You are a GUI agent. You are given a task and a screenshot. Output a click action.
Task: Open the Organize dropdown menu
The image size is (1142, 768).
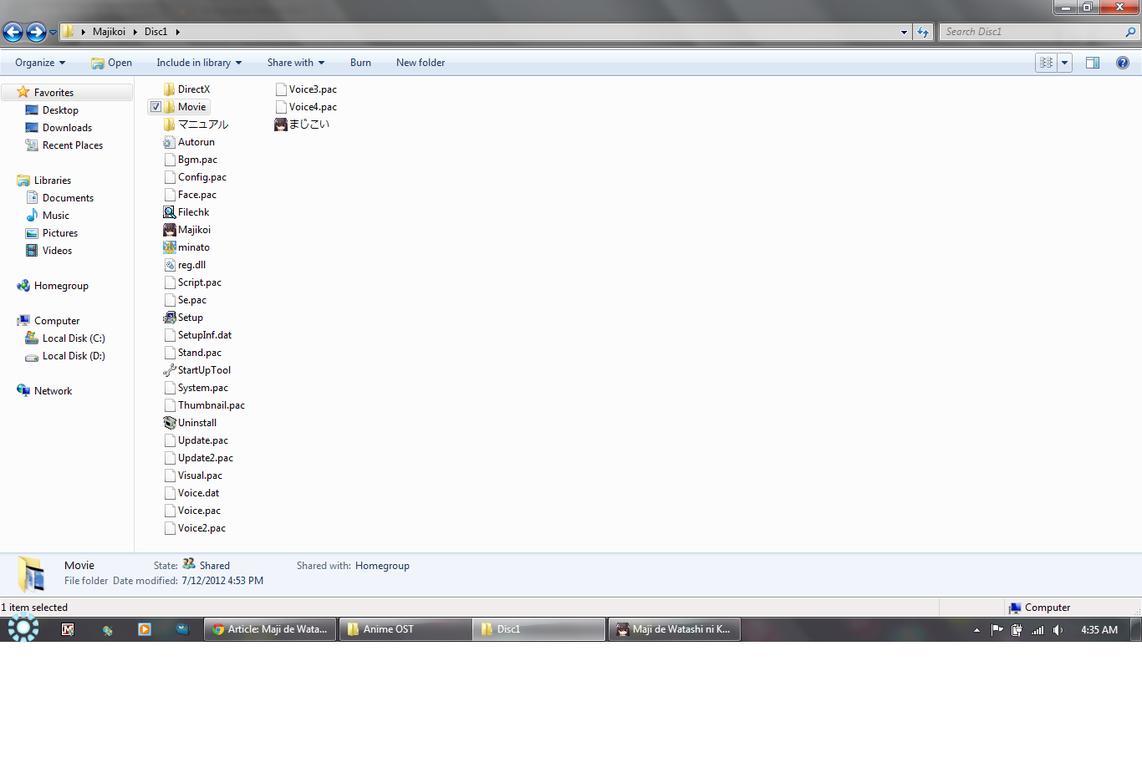[x=40, y=62]
